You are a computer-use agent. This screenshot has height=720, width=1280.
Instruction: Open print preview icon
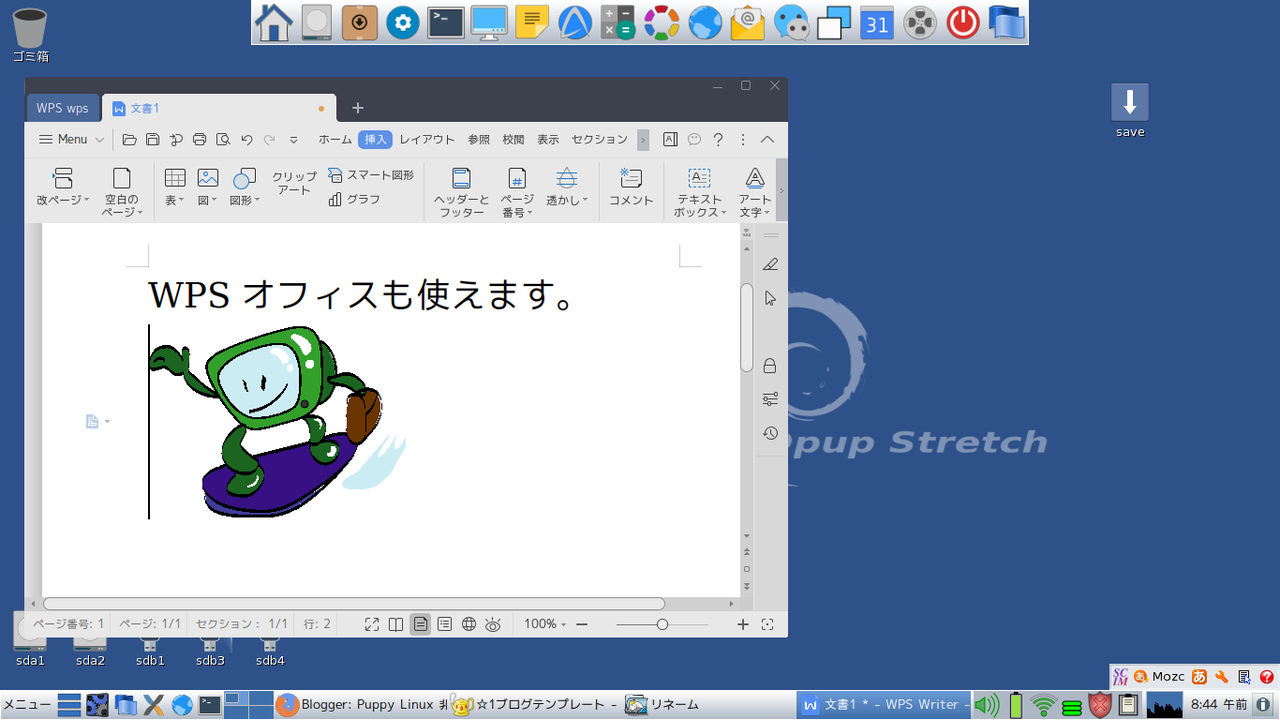pyautogui.click(x=223, y=139)
